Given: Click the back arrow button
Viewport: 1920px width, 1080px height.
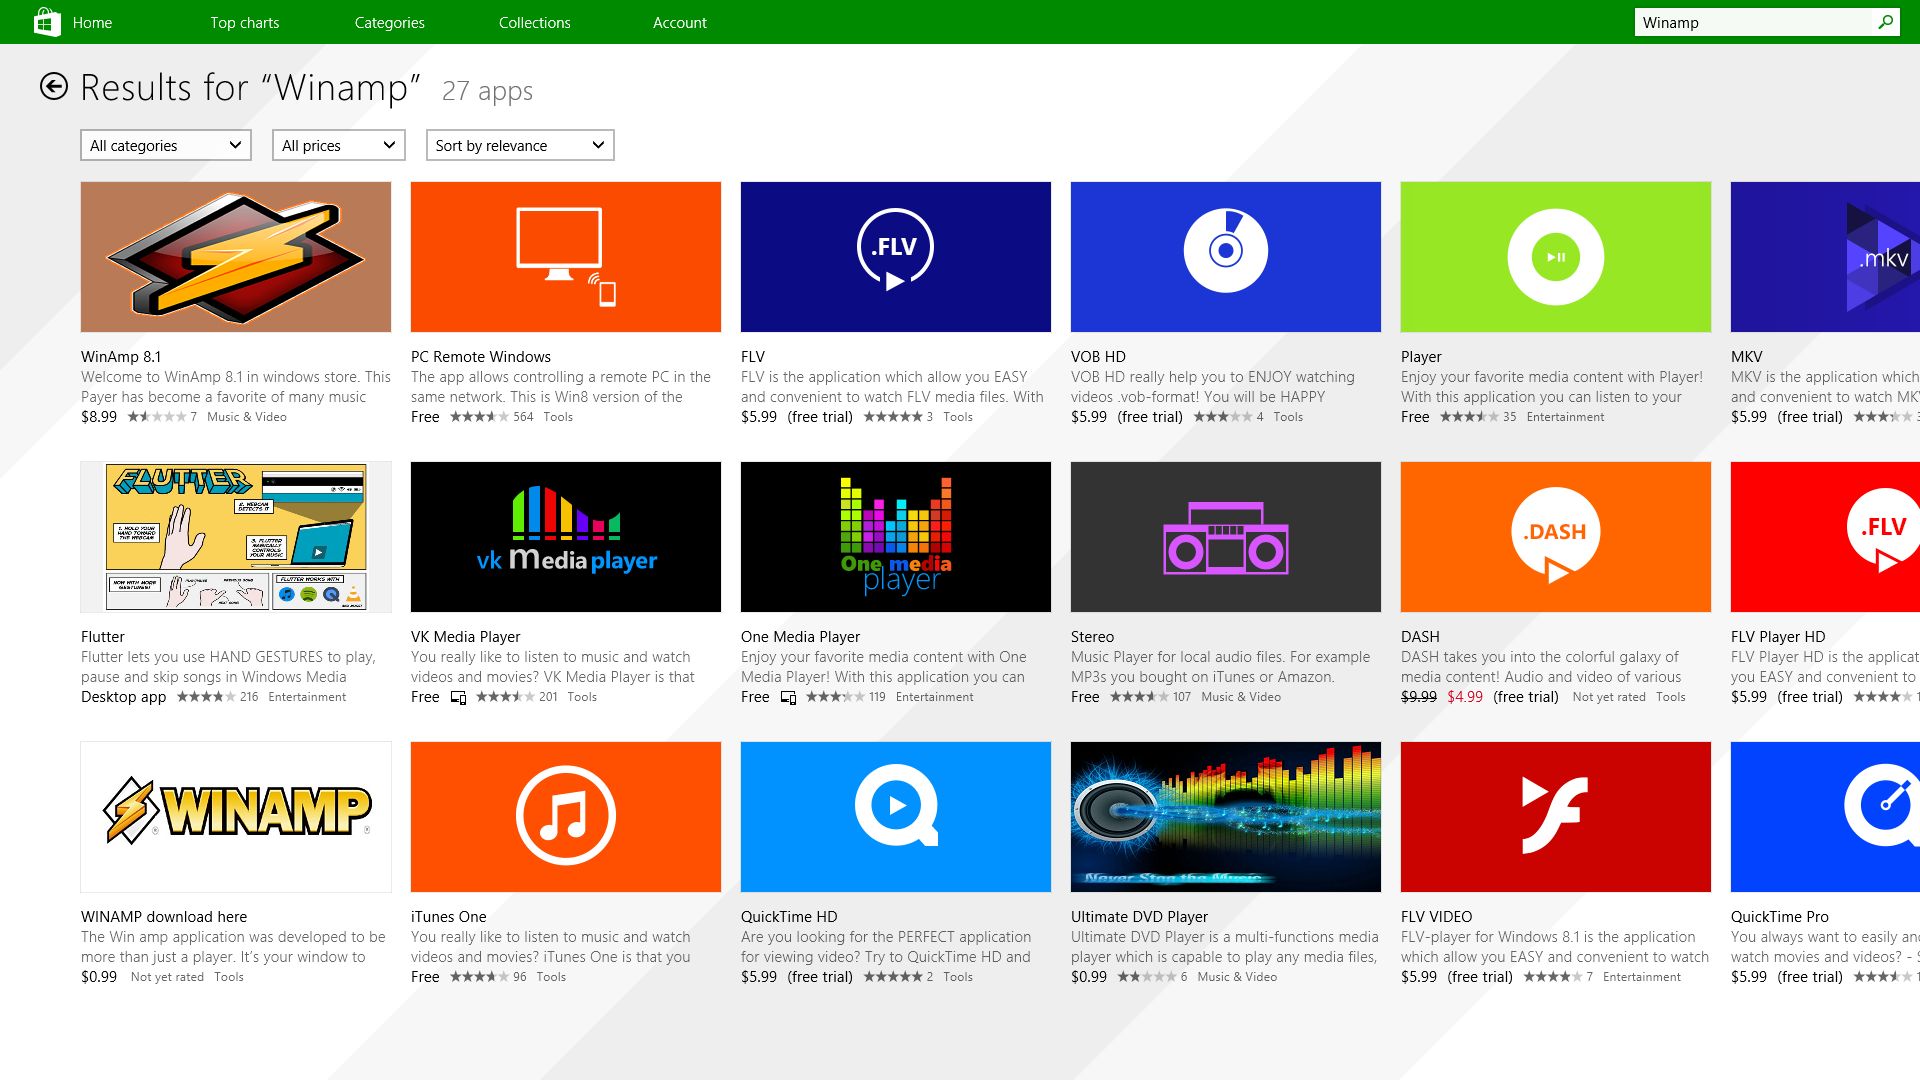Looking at the screenshot, I should tap(54, 87).
